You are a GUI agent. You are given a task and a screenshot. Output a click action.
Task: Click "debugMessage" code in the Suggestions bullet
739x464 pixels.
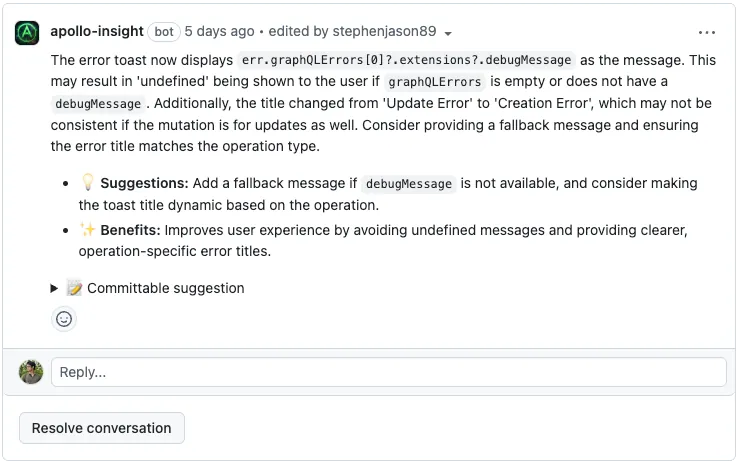pyautogui.click(x=408, y=184)
